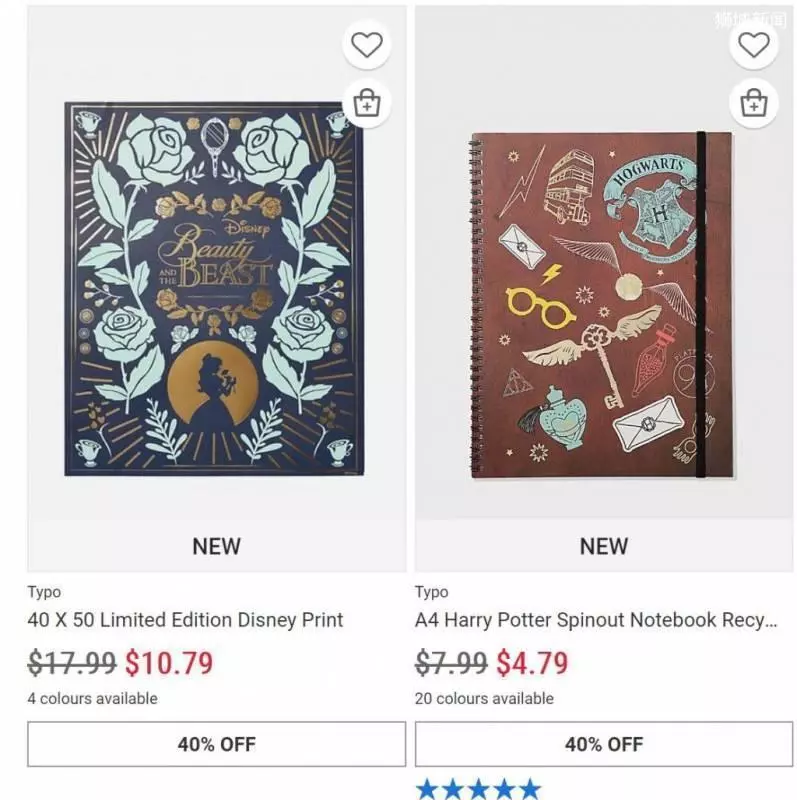
Task: Tap the crossed-out $17.99 original price
Action: pos(72,663)
